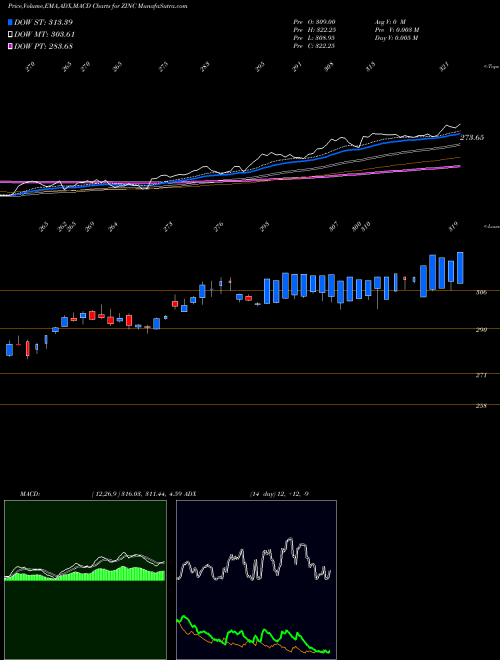Click the Pre L: 308.95 value
The width and height of the screenshot is (500, 660).
[x=314, y=38]
